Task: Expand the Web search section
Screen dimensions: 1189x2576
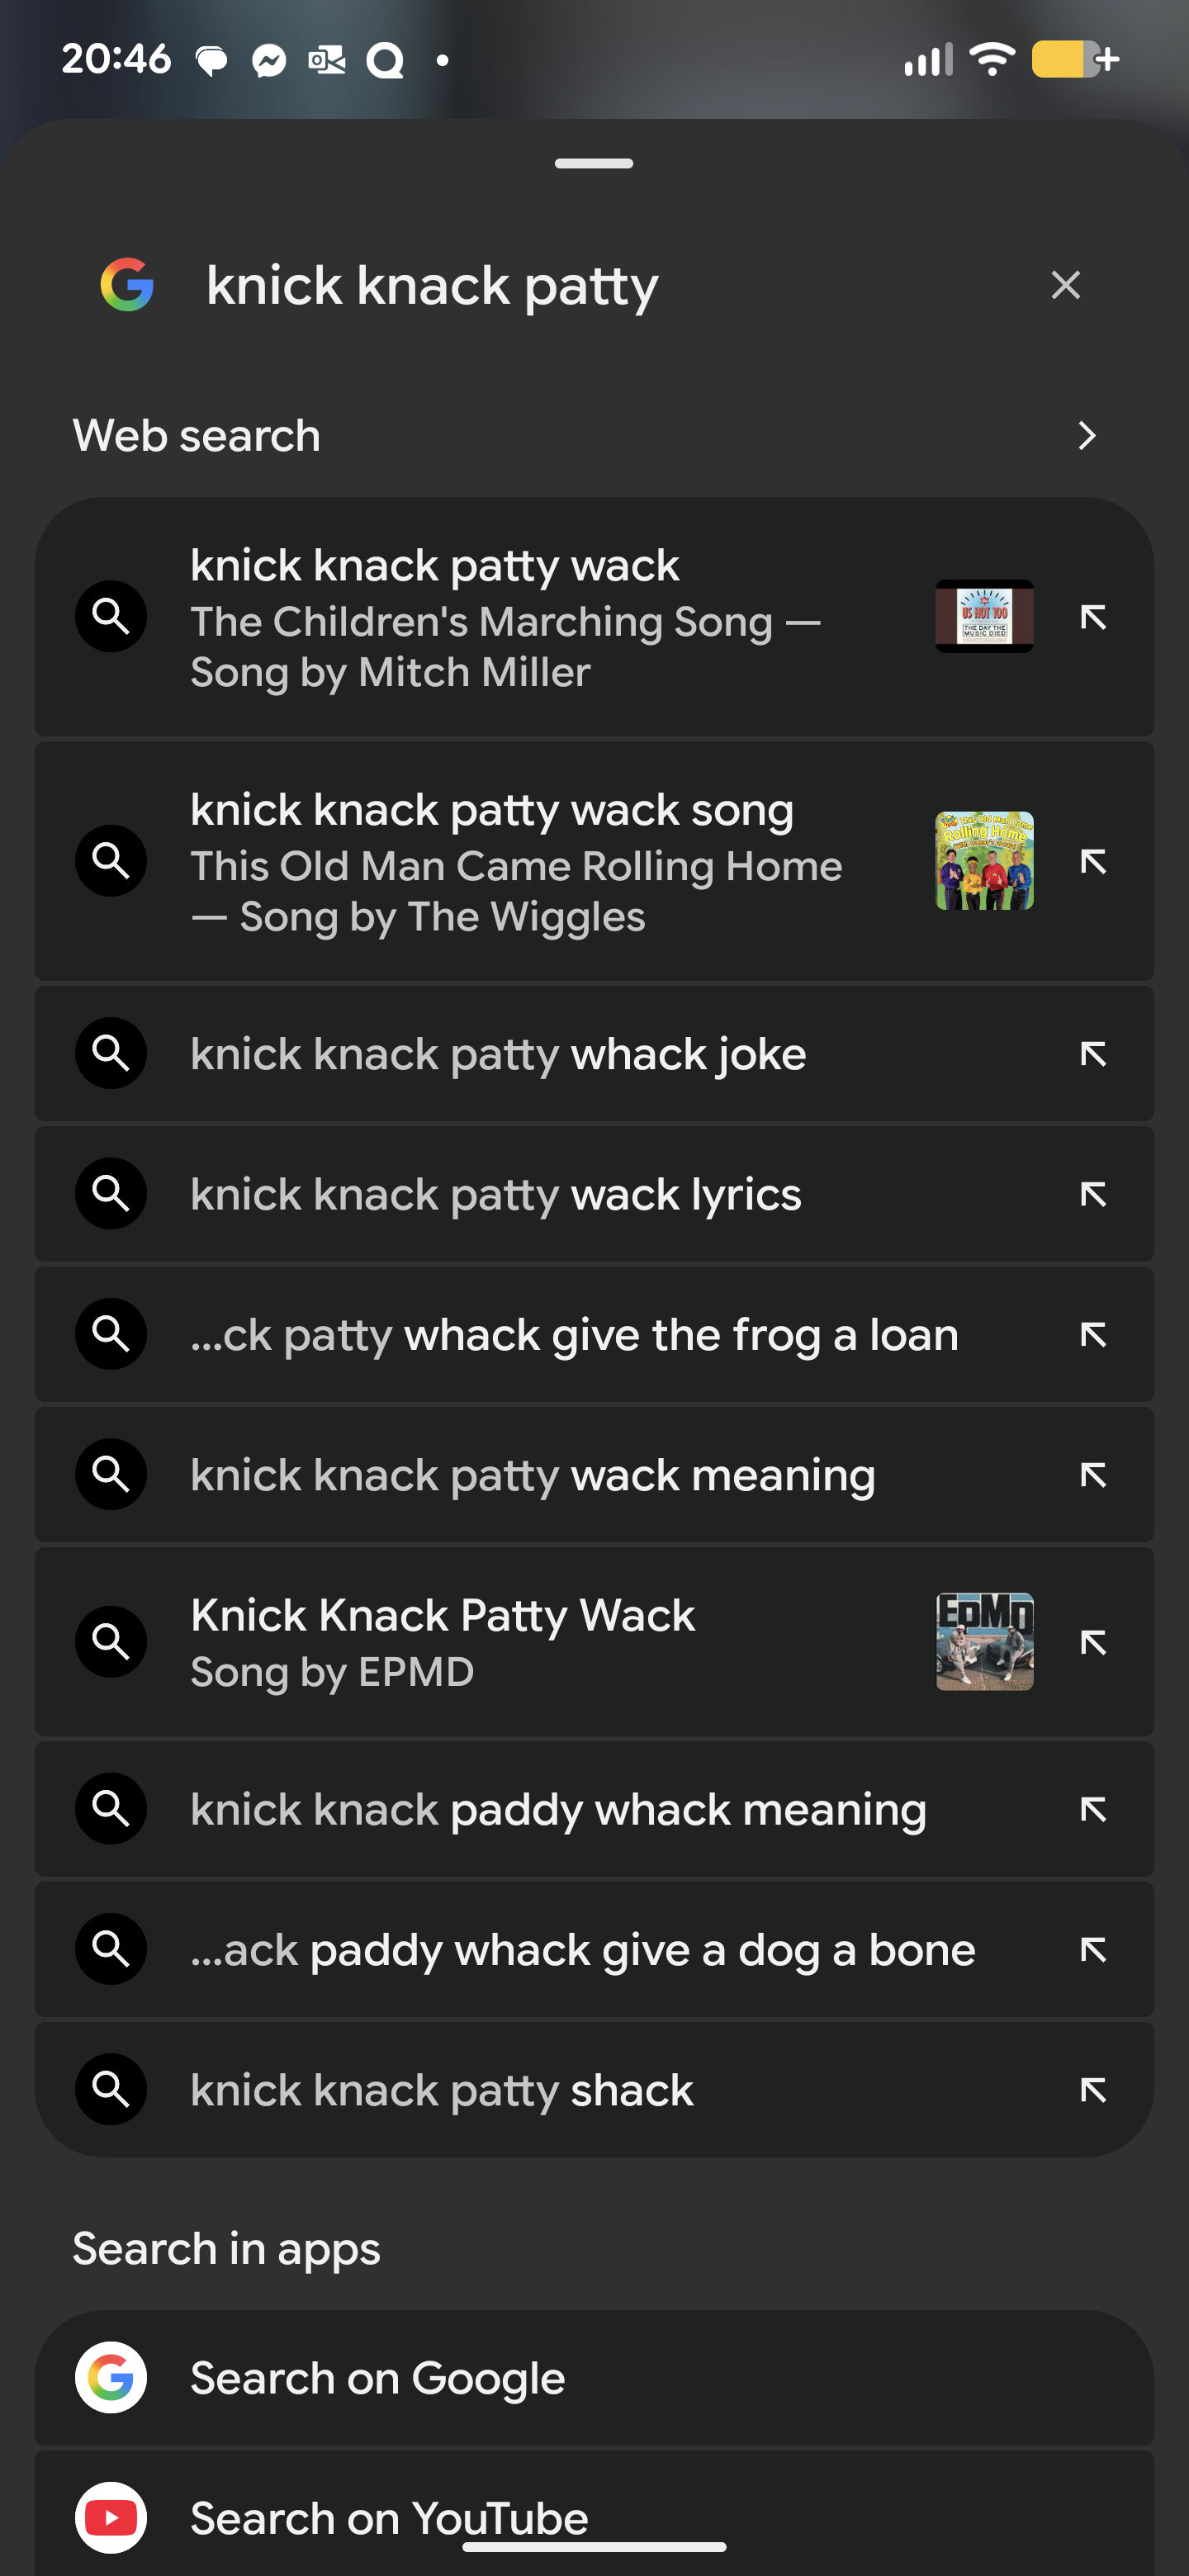Action: click(1086, 436)
